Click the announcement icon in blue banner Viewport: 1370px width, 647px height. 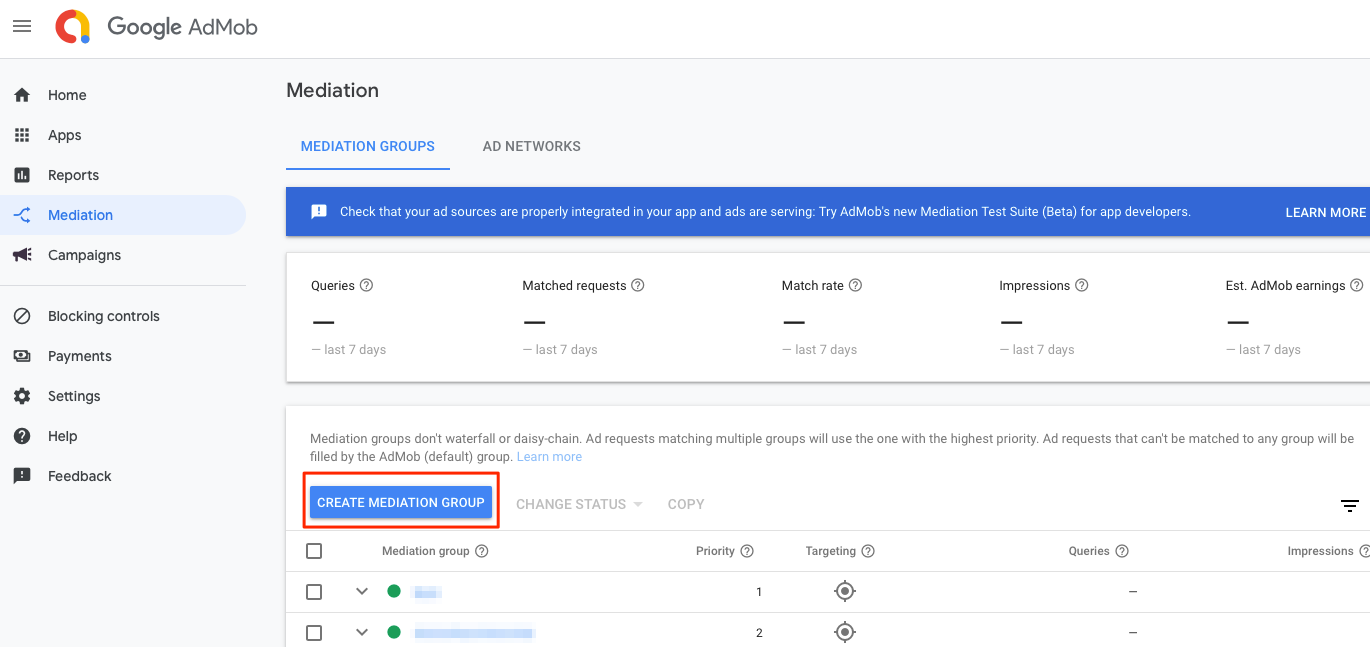pos(319,212)
